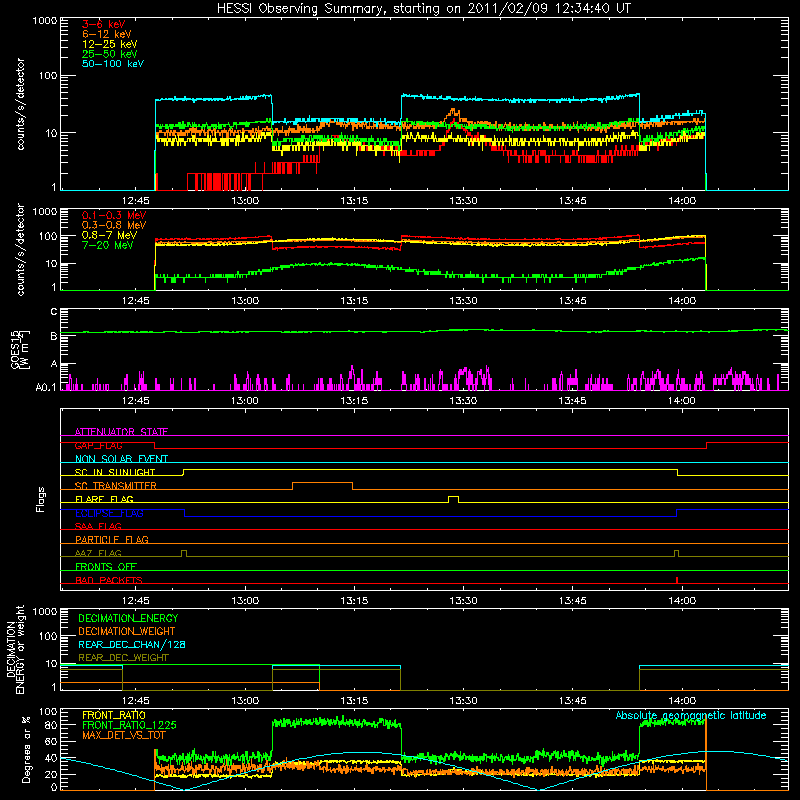
Task: Click the 13:45 tick label under the MeV panel
Action: coord(572,301)
